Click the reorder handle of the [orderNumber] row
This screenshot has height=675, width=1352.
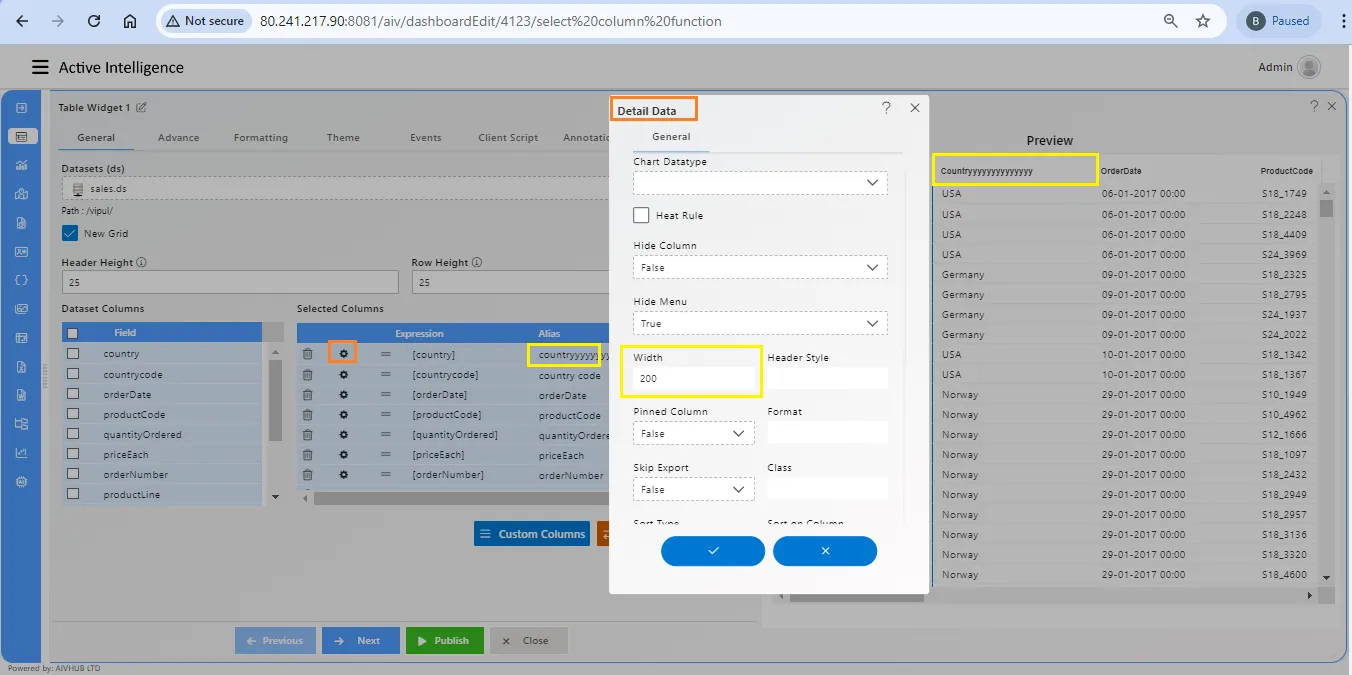[385, 474]
